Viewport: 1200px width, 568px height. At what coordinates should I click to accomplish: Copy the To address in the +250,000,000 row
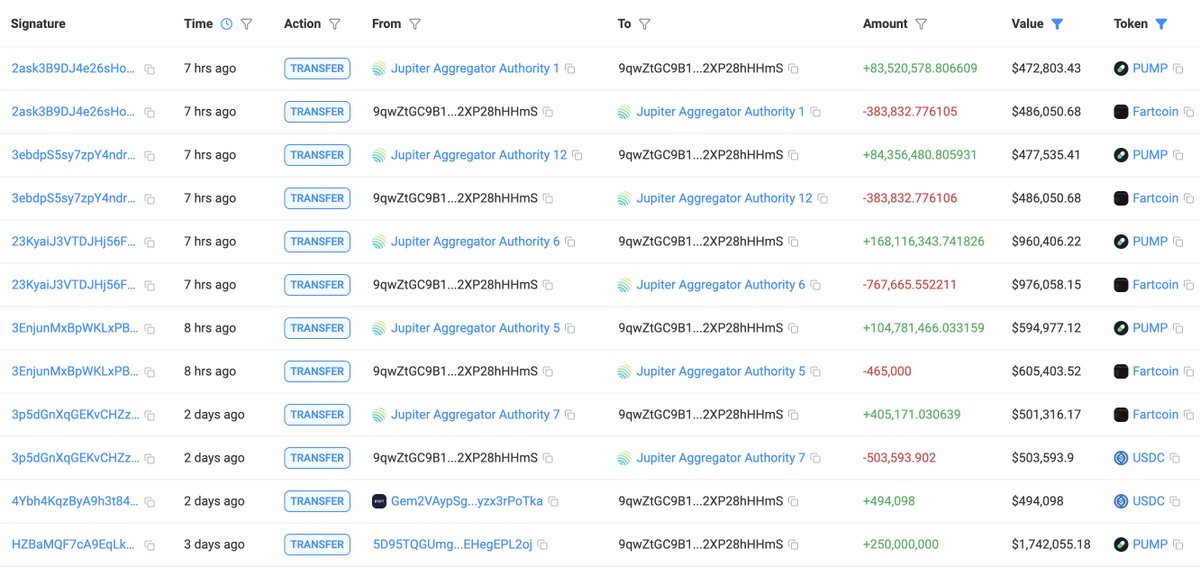793,545
